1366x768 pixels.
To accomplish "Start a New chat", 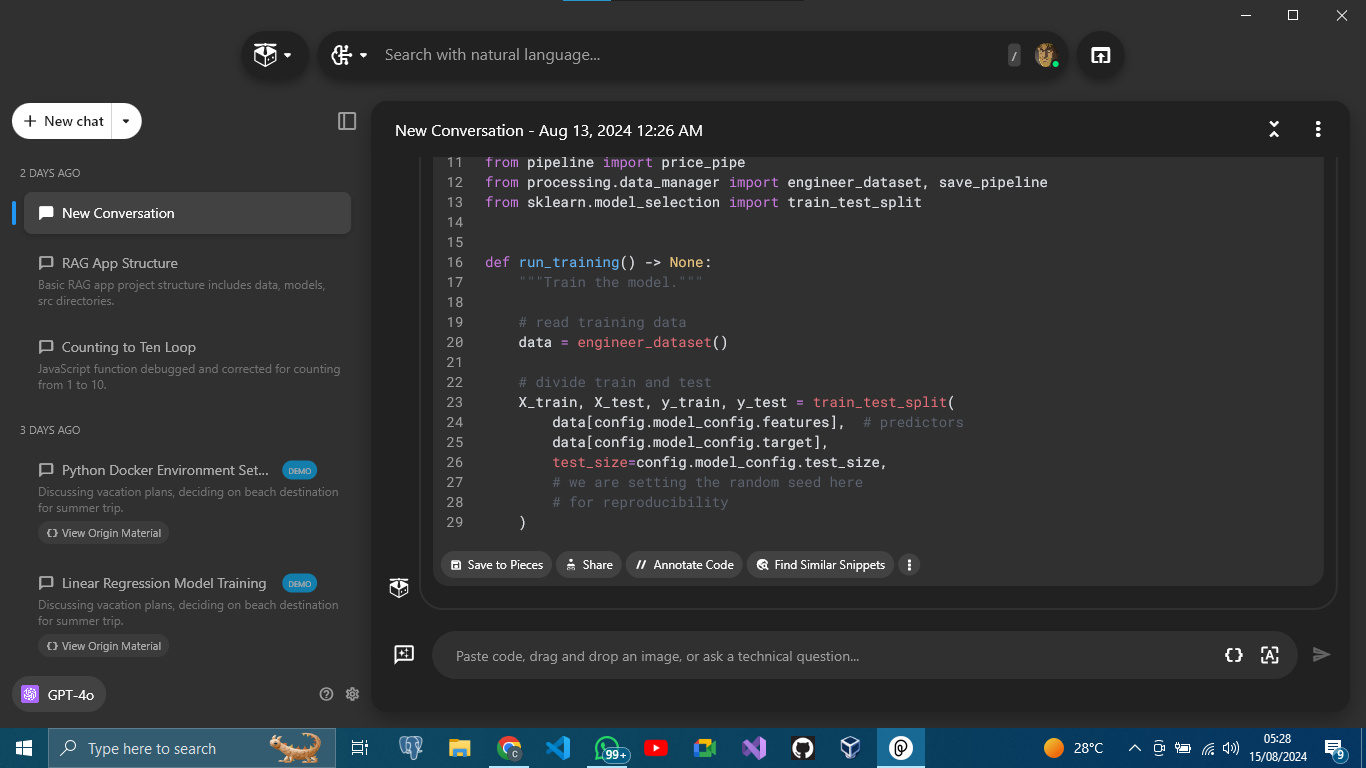I will click(x=63, y=121).
